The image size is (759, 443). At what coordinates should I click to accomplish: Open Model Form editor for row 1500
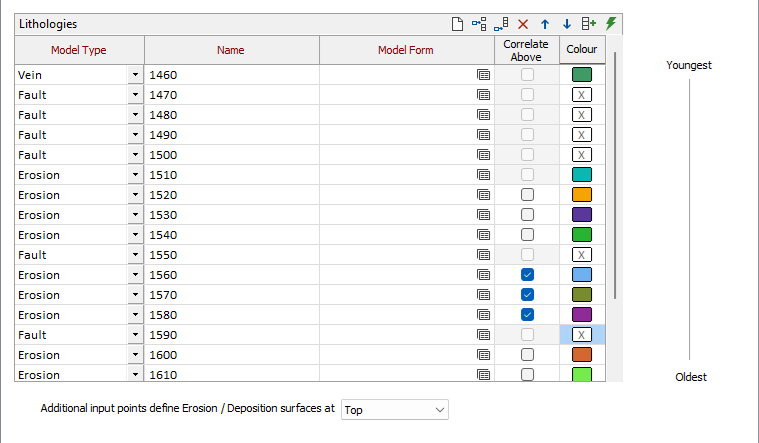(483, 155)
